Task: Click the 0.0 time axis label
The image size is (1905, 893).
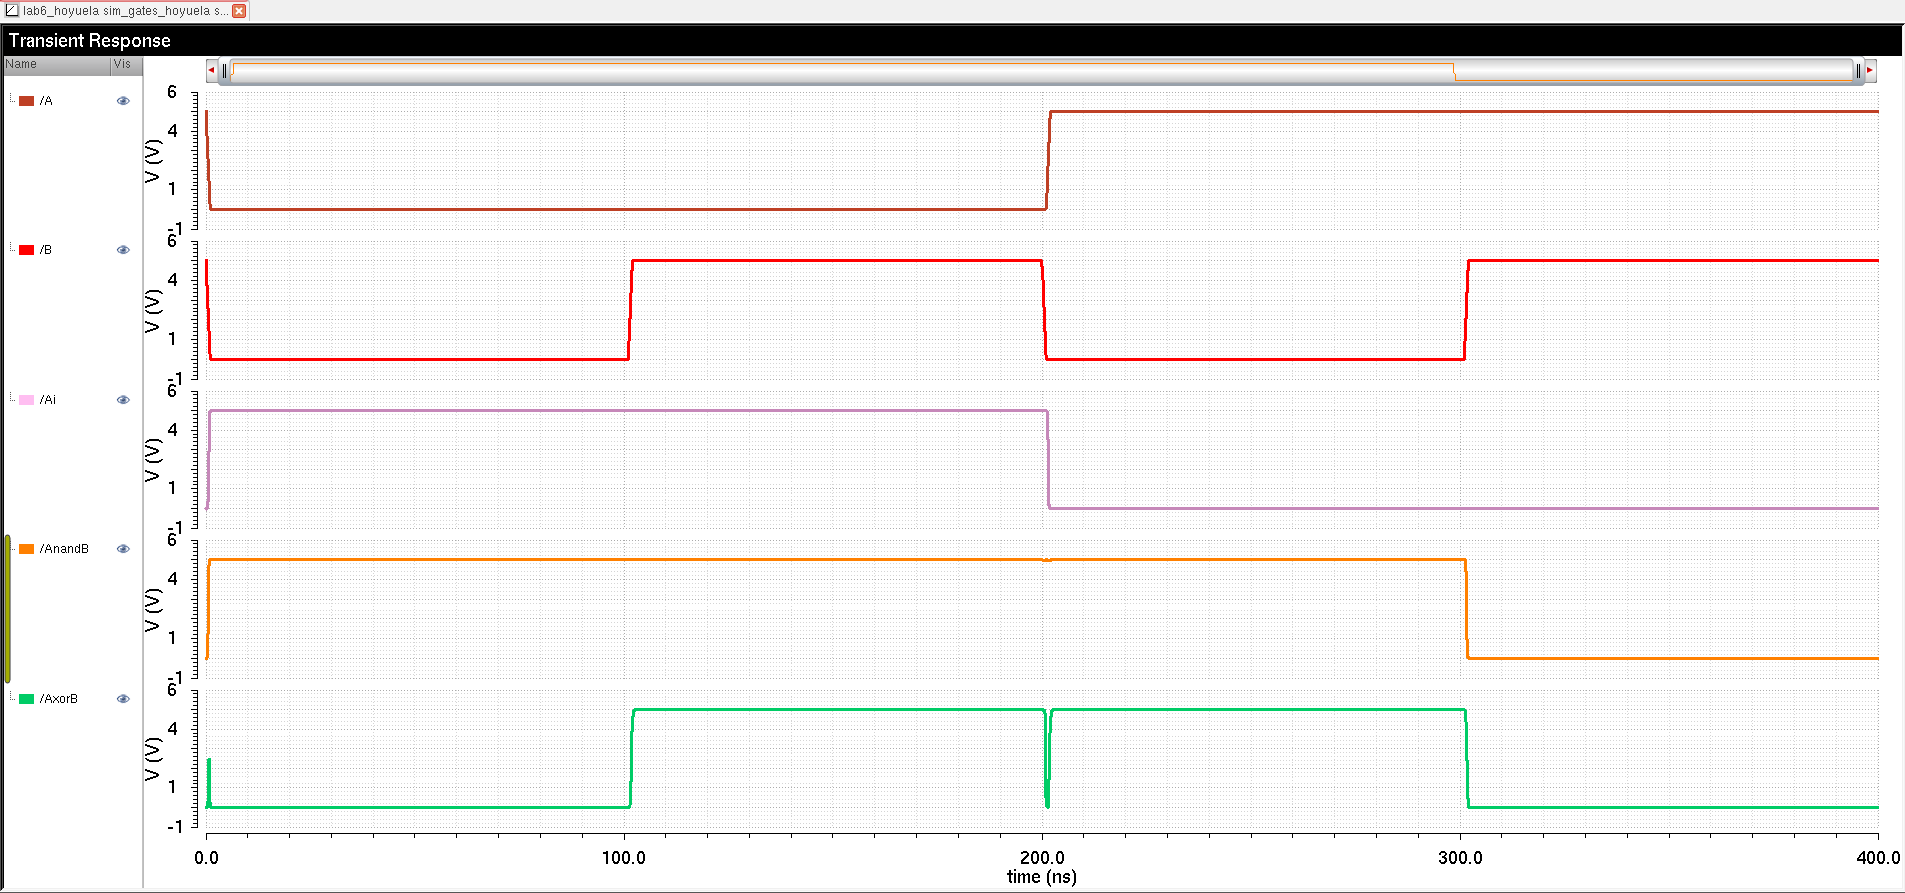Action: [x=206, y=858]
